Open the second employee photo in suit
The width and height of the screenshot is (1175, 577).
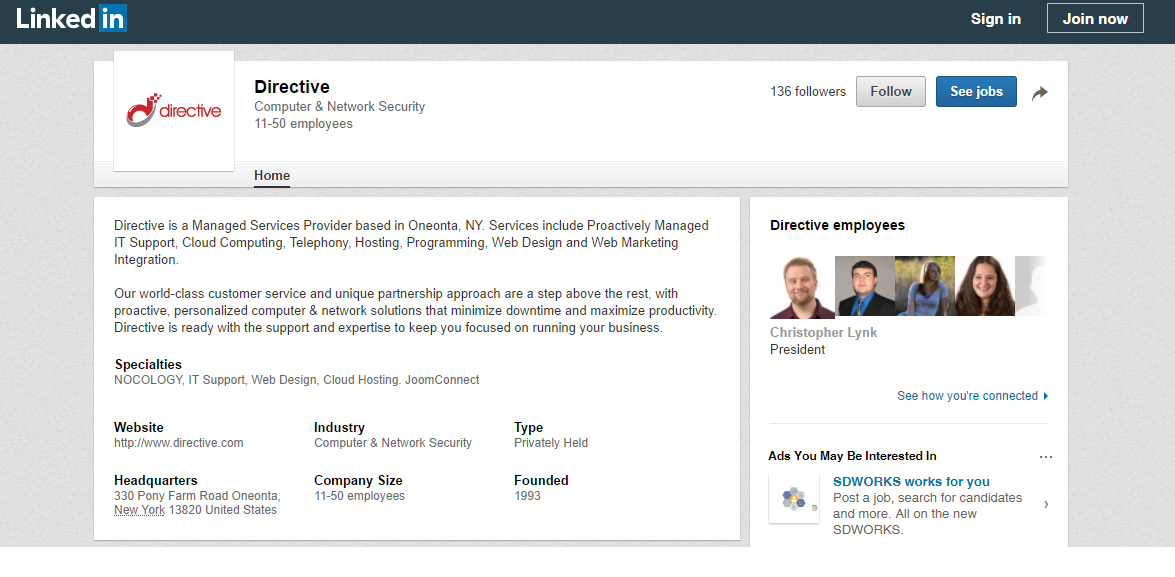click(x=865, y=286)
